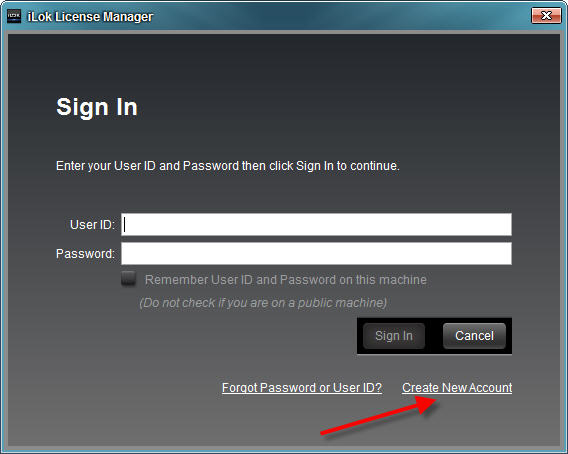
Task: Click the Sign In button
Action: coord(394,336)
